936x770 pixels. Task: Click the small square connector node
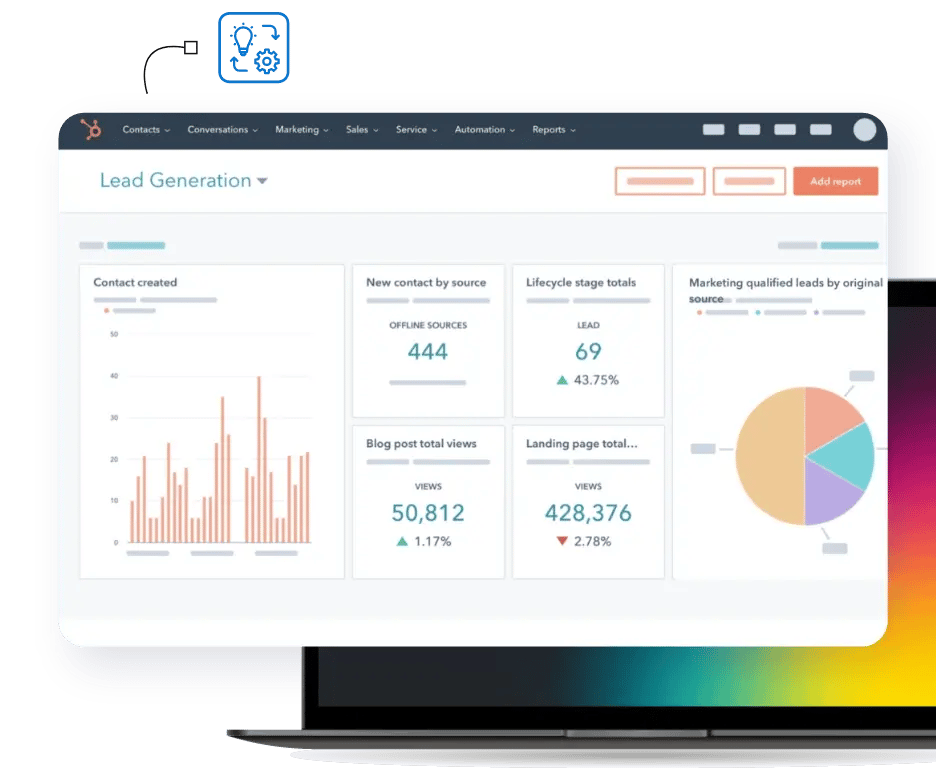click(191, 47)
